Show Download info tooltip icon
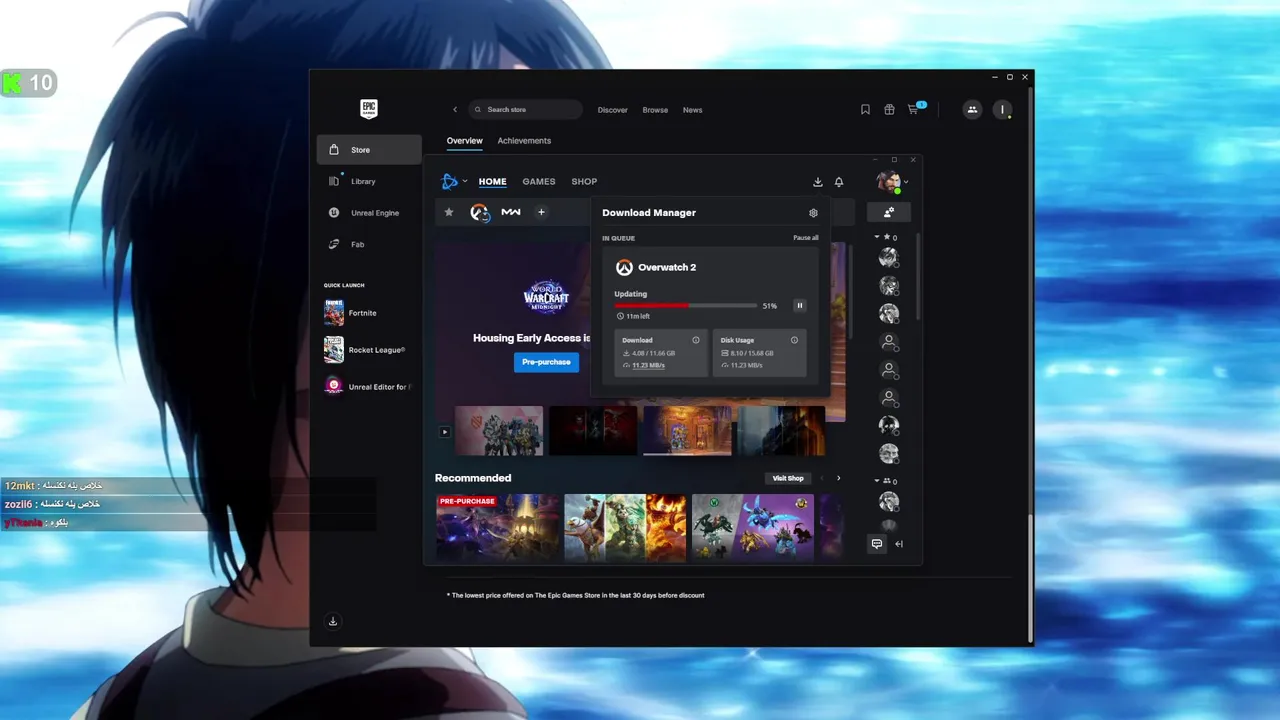 696,340
